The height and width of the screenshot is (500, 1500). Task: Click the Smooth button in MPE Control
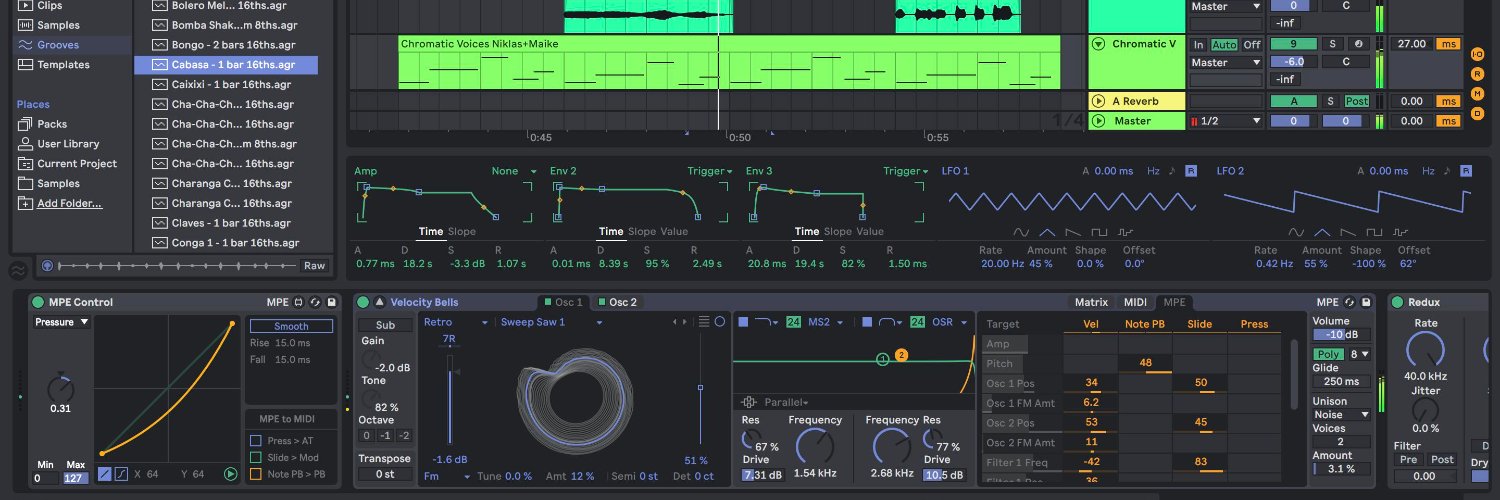click(291, 326)
